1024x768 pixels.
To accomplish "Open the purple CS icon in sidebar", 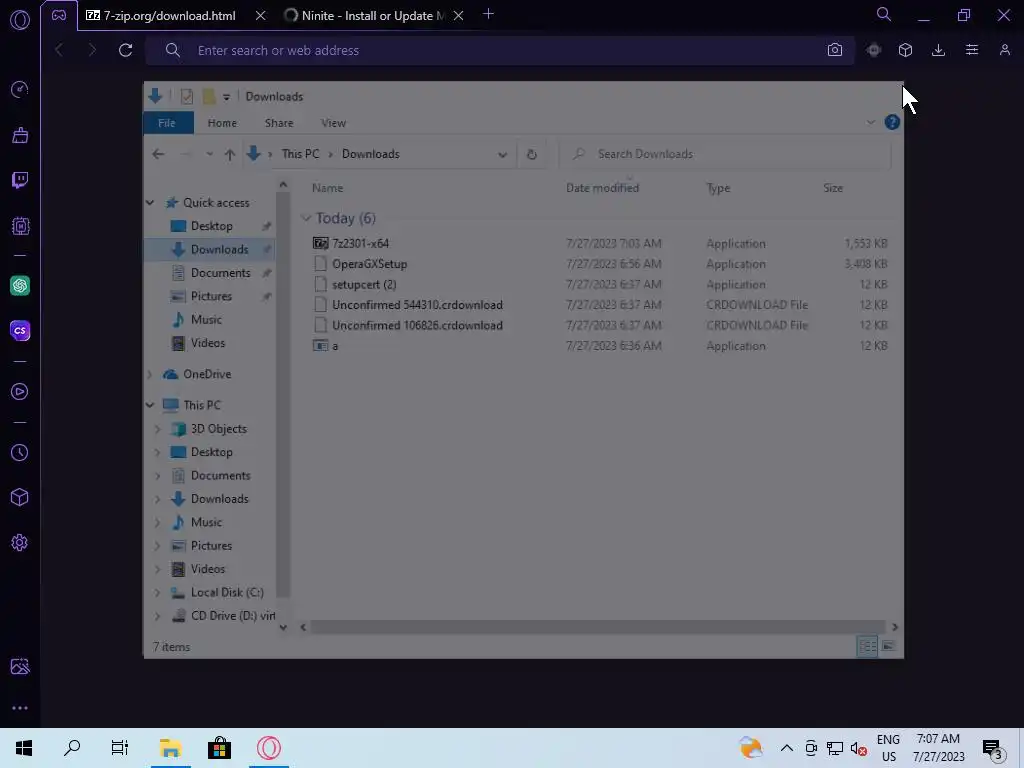I will (20, 330).
